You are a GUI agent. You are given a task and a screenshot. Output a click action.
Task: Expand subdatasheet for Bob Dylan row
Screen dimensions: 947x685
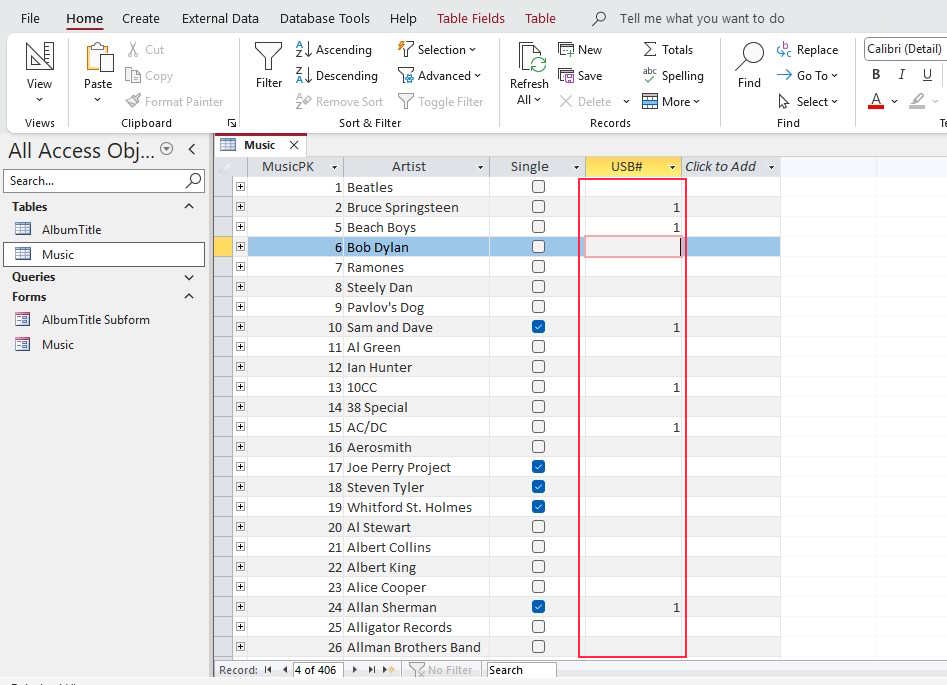pyautogui.click(x=240, y=246)
